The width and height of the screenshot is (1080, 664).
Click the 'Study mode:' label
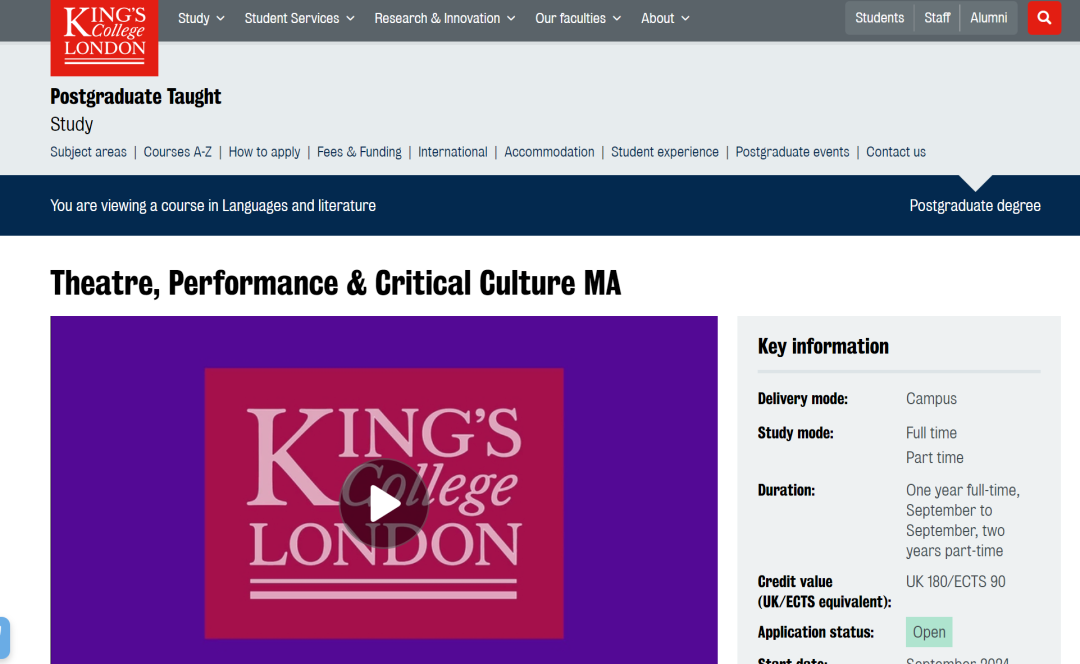point(796,433)
